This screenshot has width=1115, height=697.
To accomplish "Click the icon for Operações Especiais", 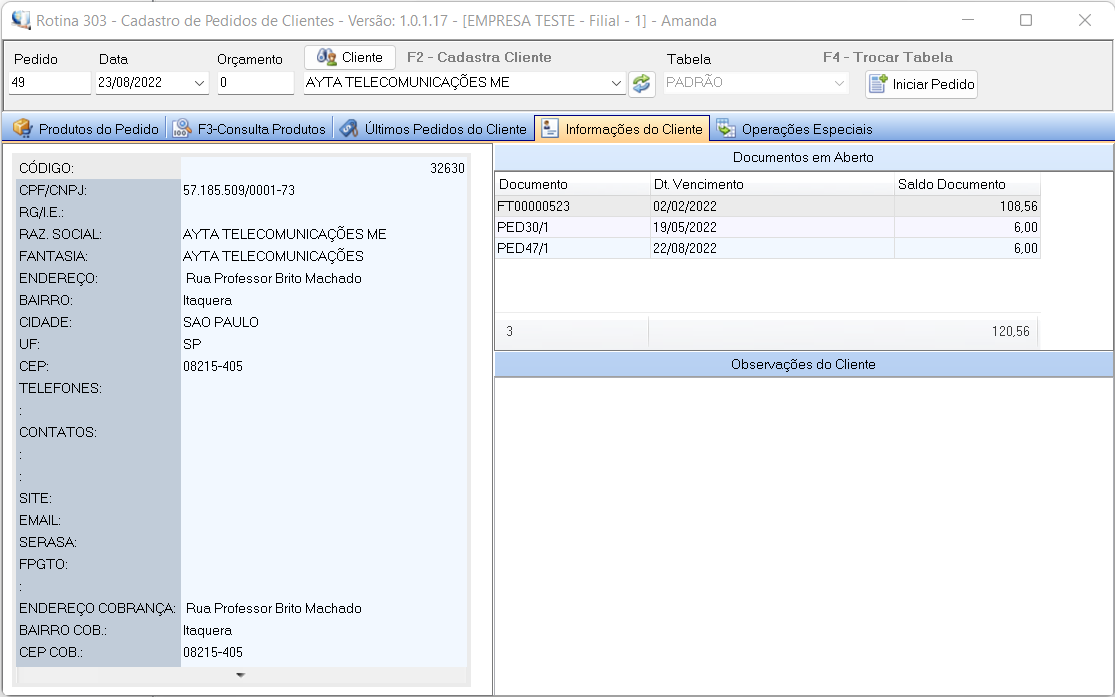I will [x=726, y=129].
